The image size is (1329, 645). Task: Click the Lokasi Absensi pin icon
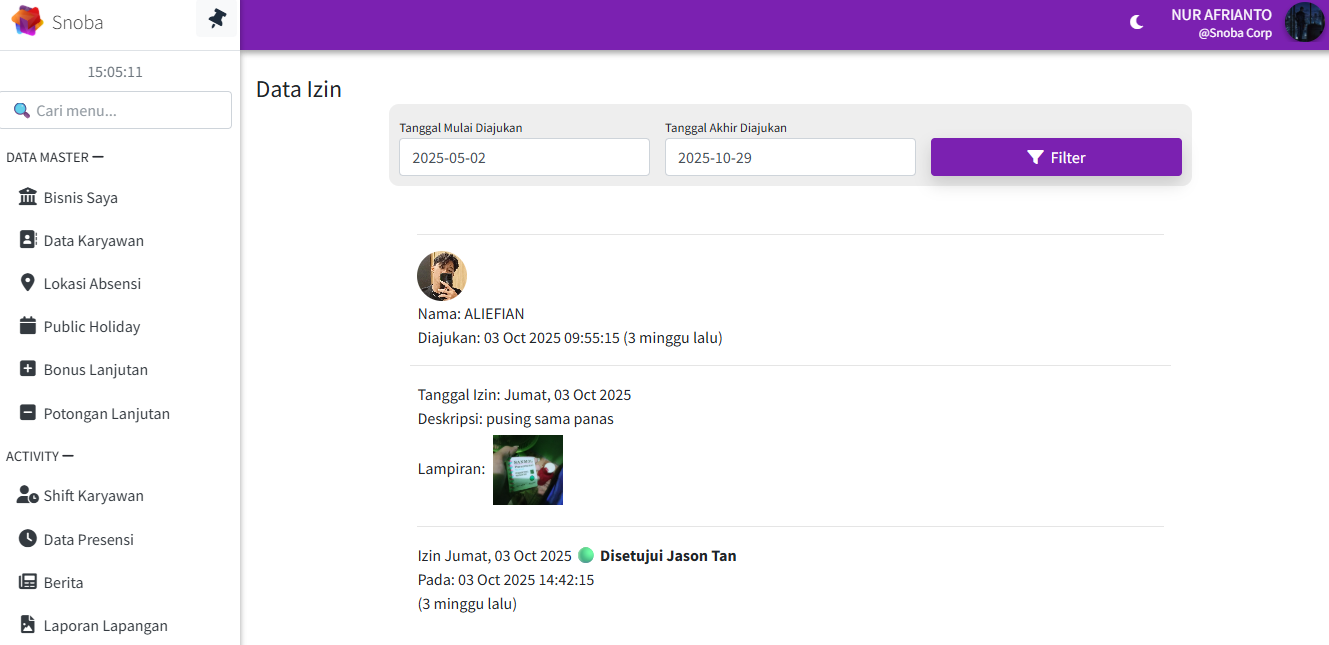click(28, 283)
